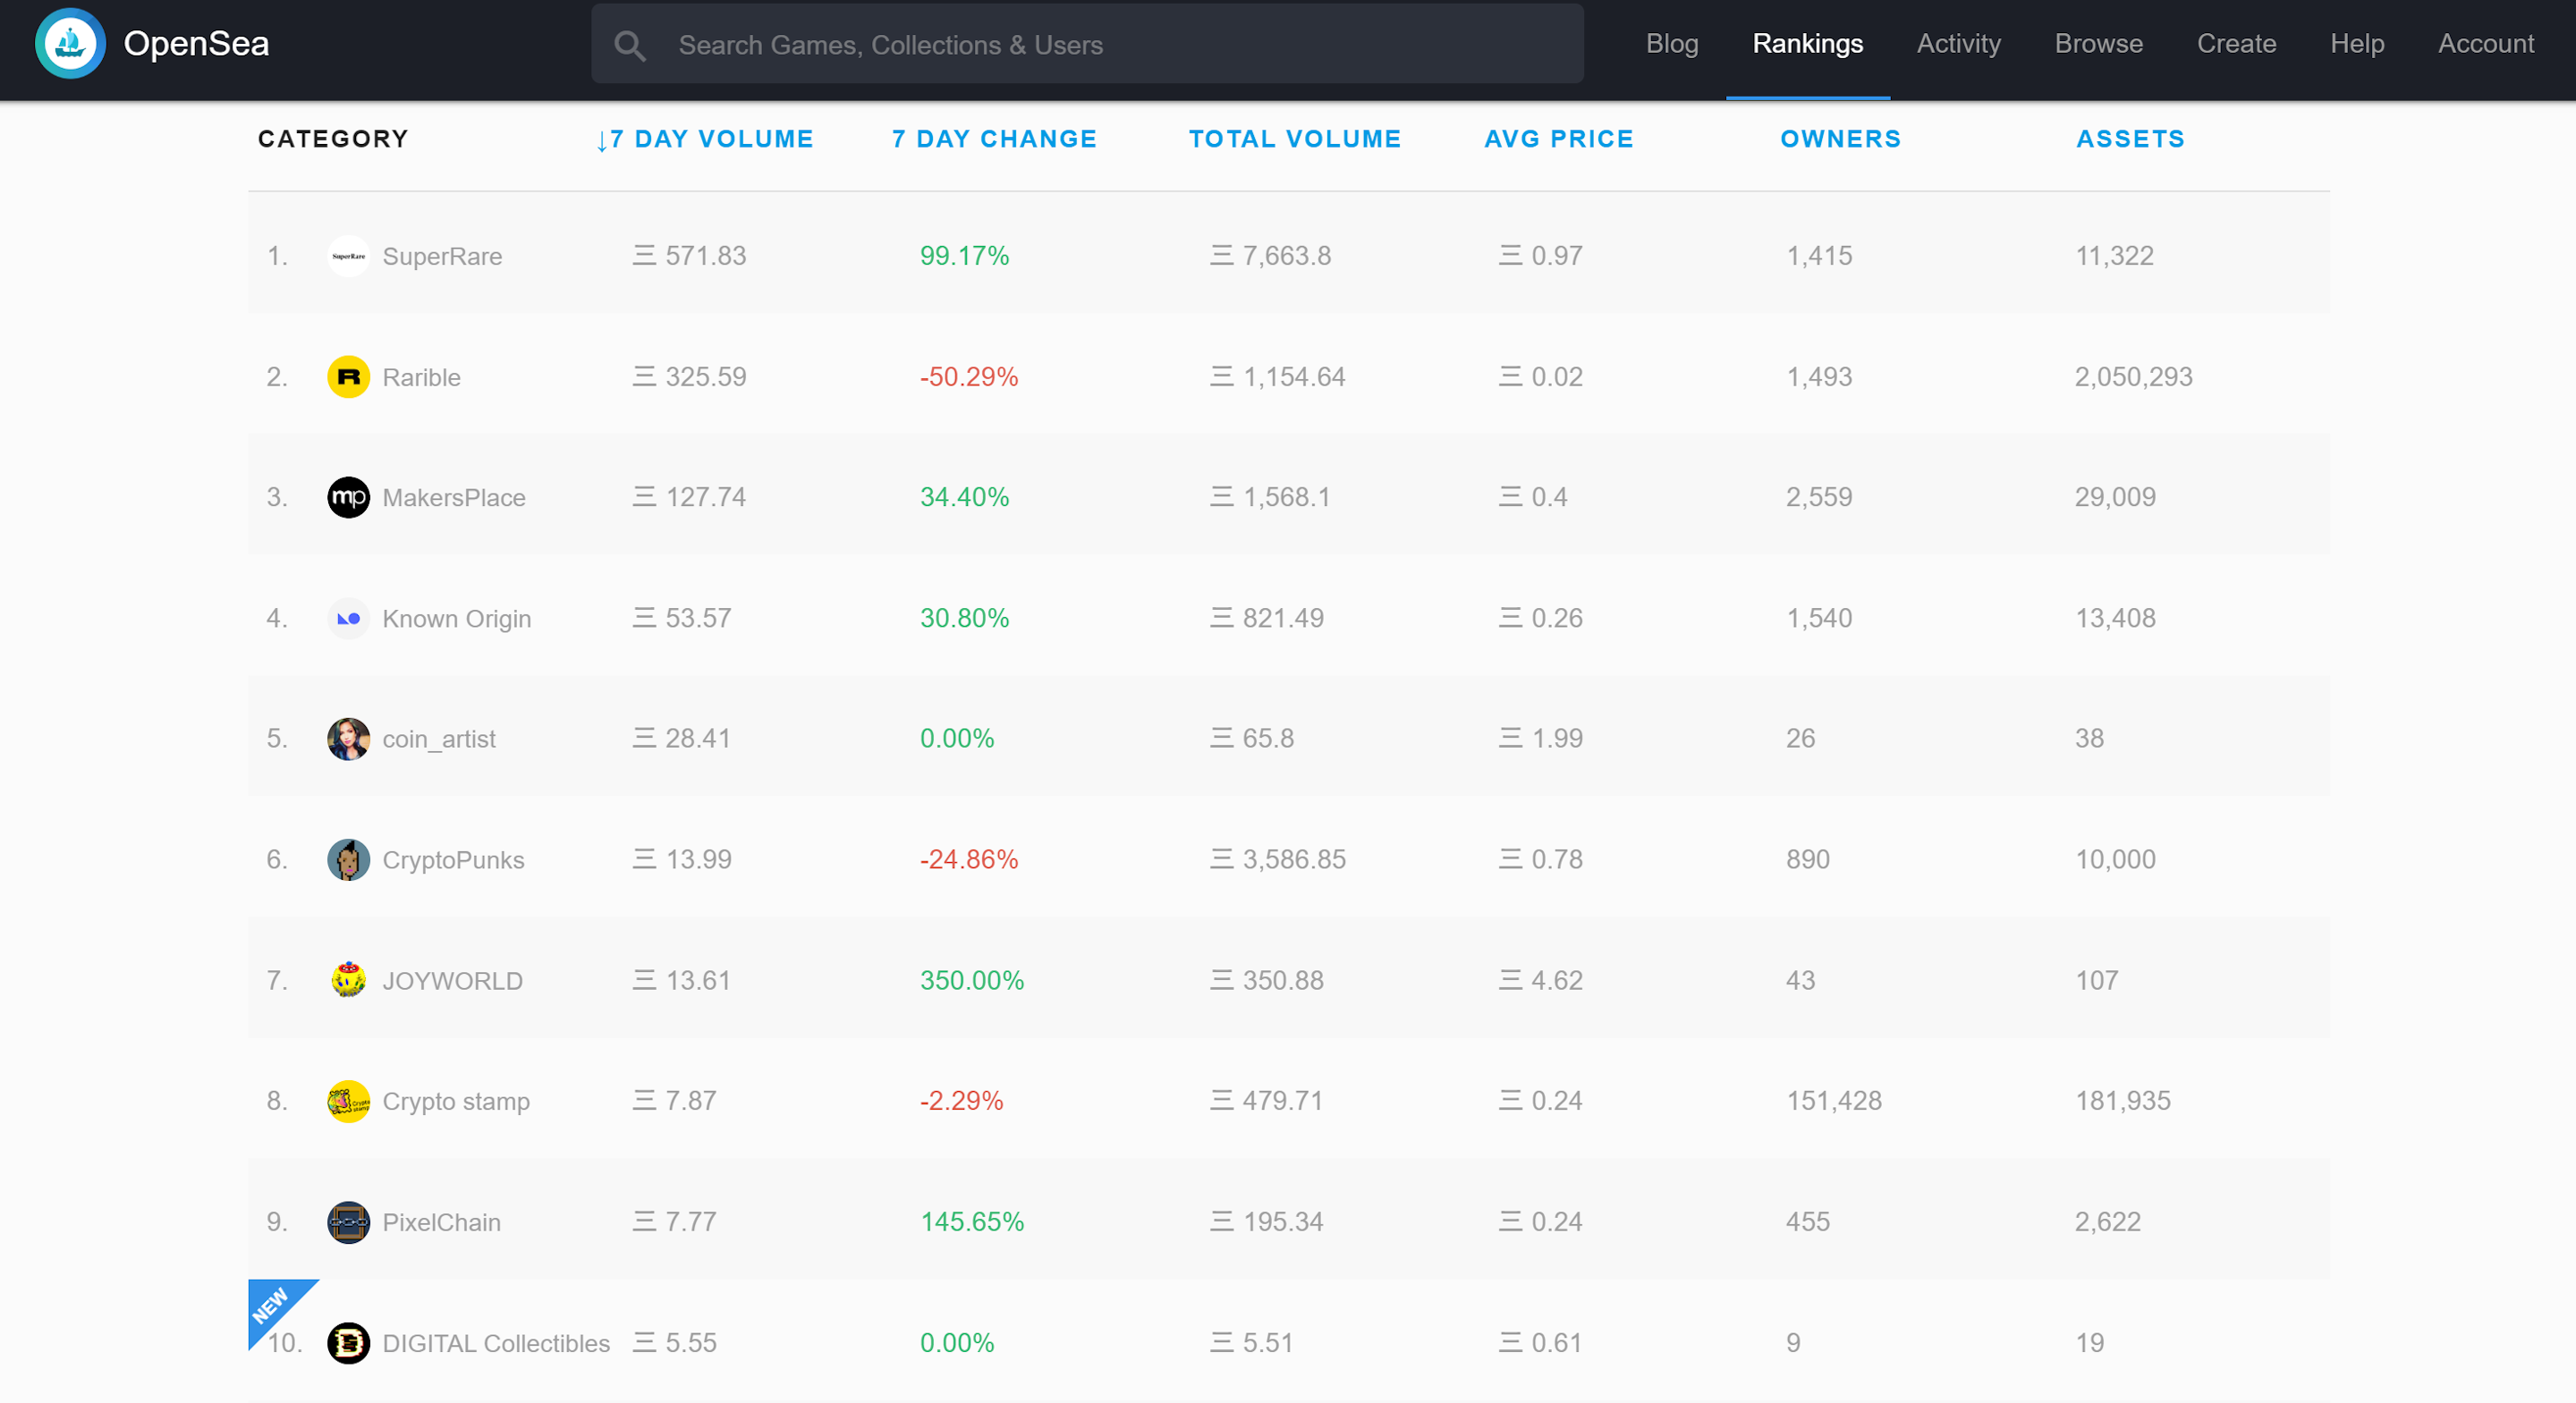
Task: Click the Category column header
Action: 333,139
